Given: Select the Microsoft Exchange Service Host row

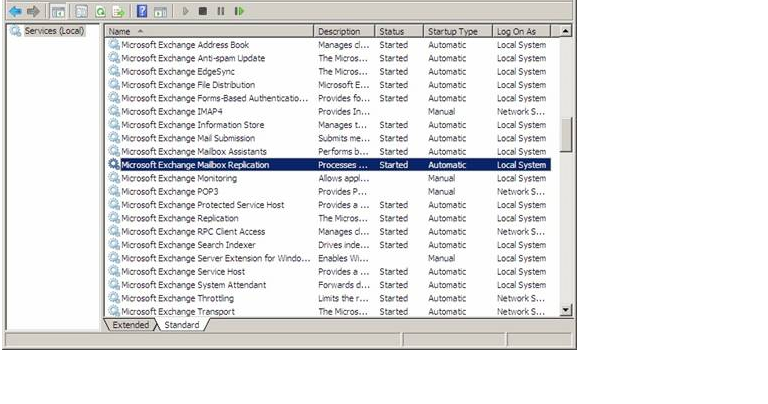Looking at the screenshot, I should [328, 271].
